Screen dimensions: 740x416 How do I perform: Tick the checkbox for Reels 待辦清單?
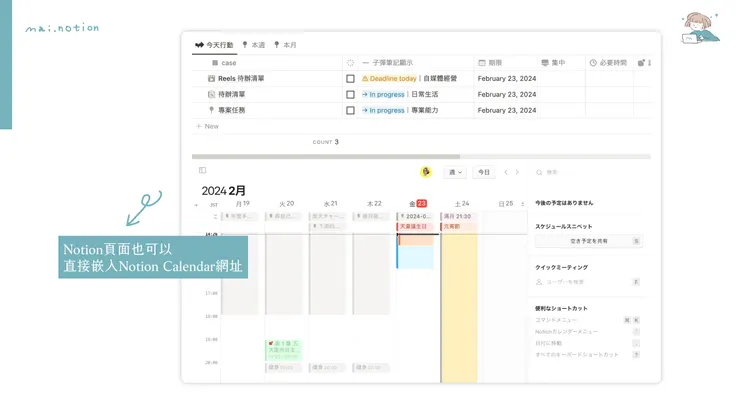click(350, 79)
